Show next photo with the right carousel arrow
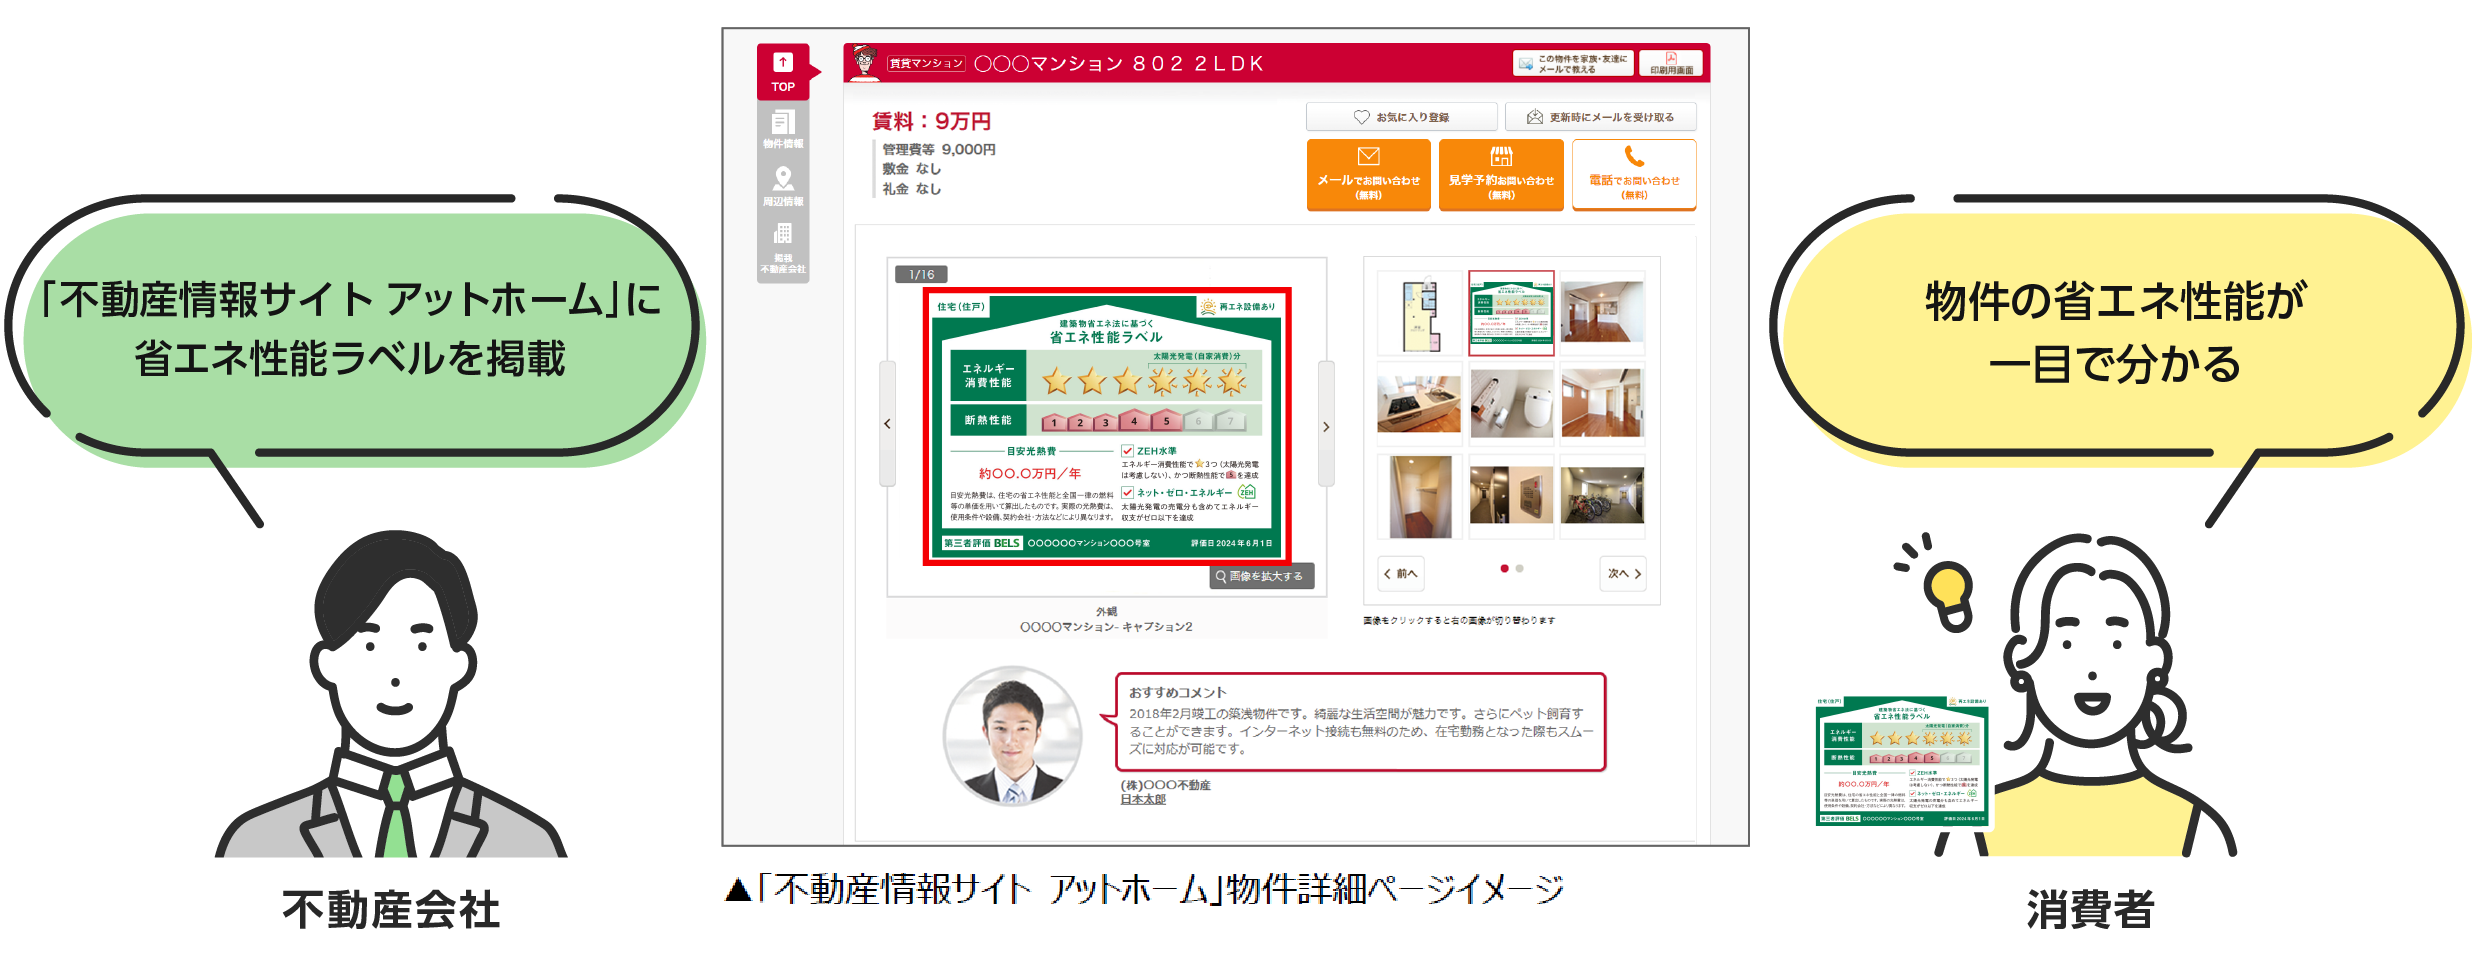This screenshot has height=961, width=2481. (x=1326, y=424)
